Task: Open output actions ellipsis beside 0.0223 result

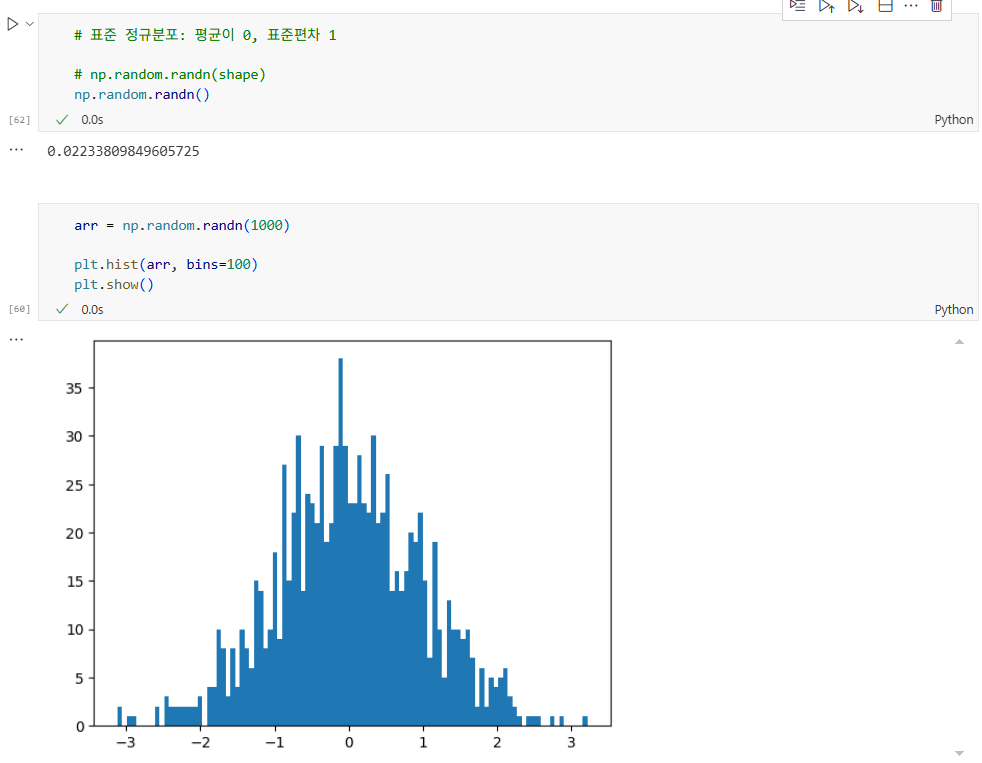Action: [x=16, y=150]
